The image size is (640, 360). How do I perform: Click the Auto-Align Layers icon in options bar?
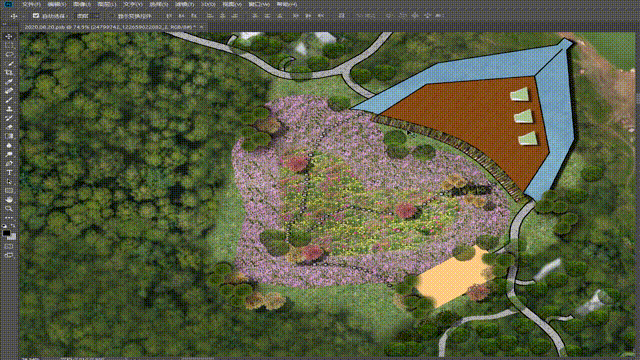pyautogui.click(x=341, y=16)
